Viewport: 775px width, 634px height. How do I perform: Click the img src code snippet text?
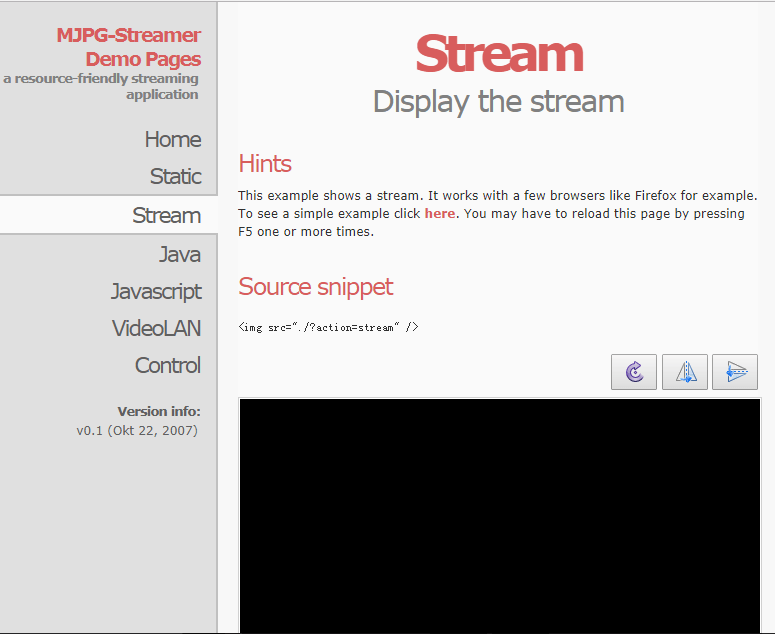tap(328, 327)
